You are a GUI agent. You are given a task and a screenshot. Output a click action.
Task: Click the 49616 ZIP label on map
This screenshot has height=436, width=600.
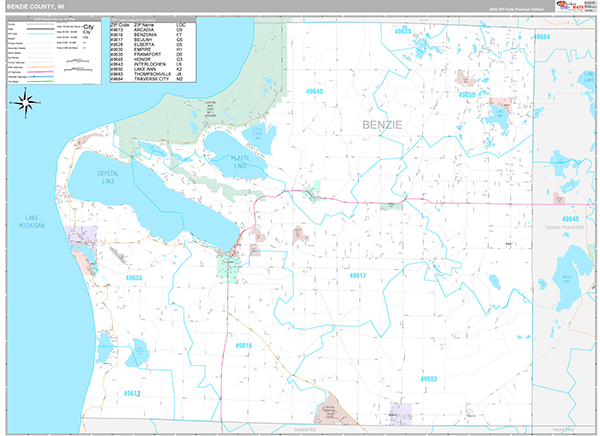click(x=243, y=346)
